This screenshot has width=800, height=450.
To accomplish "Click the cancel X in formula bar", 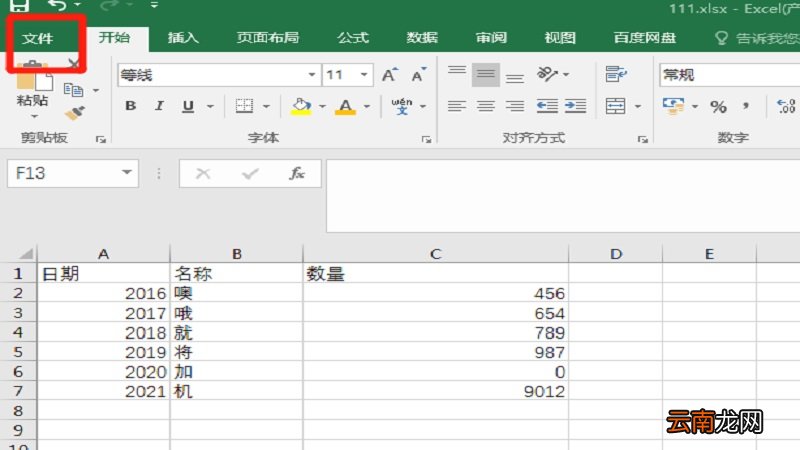I will [x=203, y=173].
